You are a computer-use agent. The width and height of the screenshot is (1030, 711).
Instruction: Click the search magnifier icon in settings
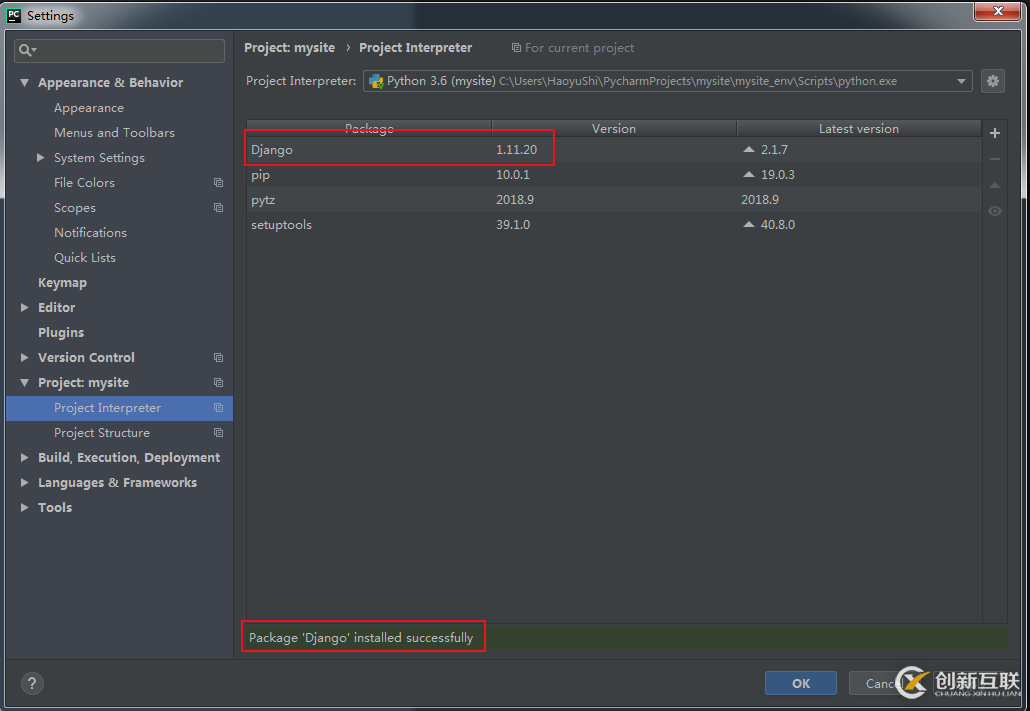[27, 50]
